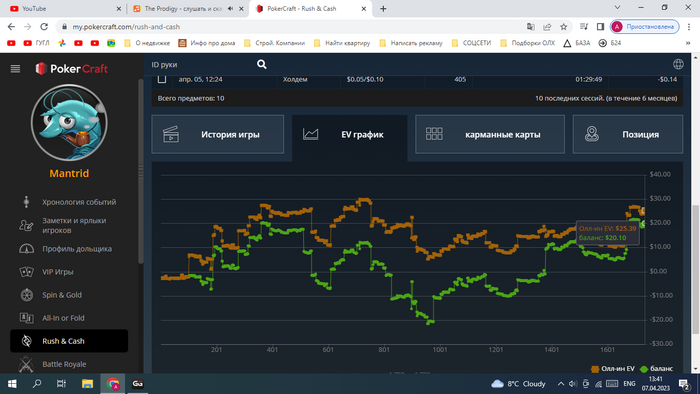Open the БАЗА bookmark
Image resolution: width=700 pixels, height=394 pixels.
(x=577, y=43)
